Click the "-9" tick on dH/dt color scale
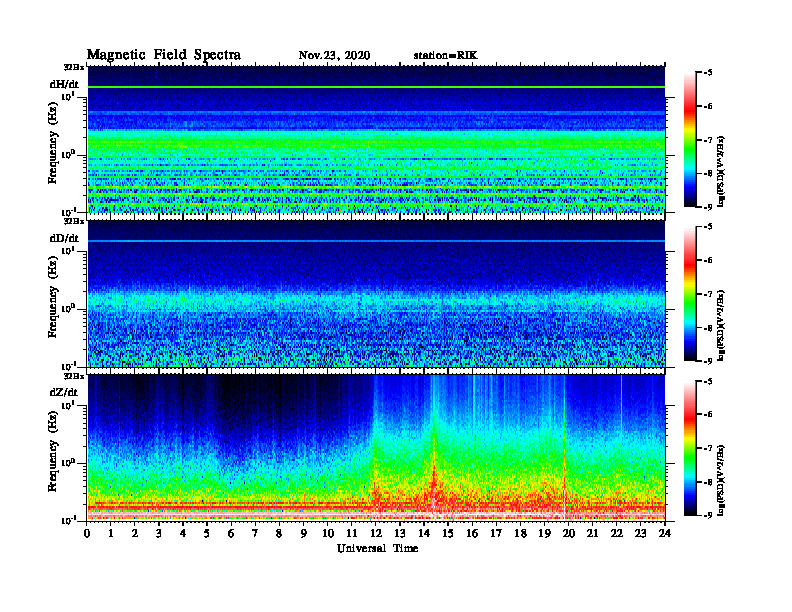Image resolution: width=792 pixels, height=612 pixels. coord(708,207)
